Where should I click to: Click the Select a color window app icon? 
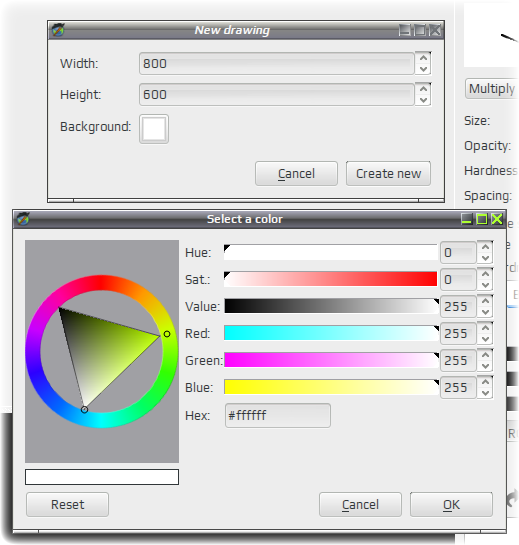tap(23, 219)
